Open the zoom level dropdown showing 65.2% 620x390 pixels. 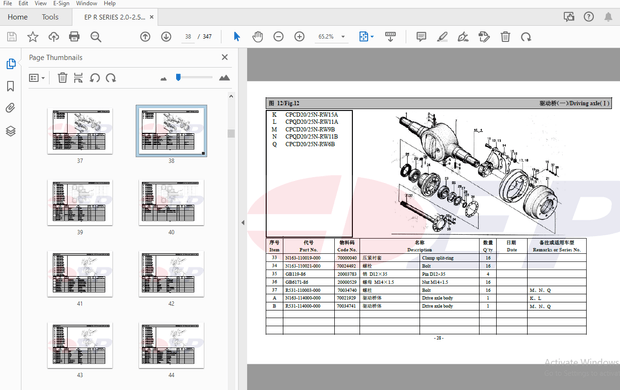[331, 37]
